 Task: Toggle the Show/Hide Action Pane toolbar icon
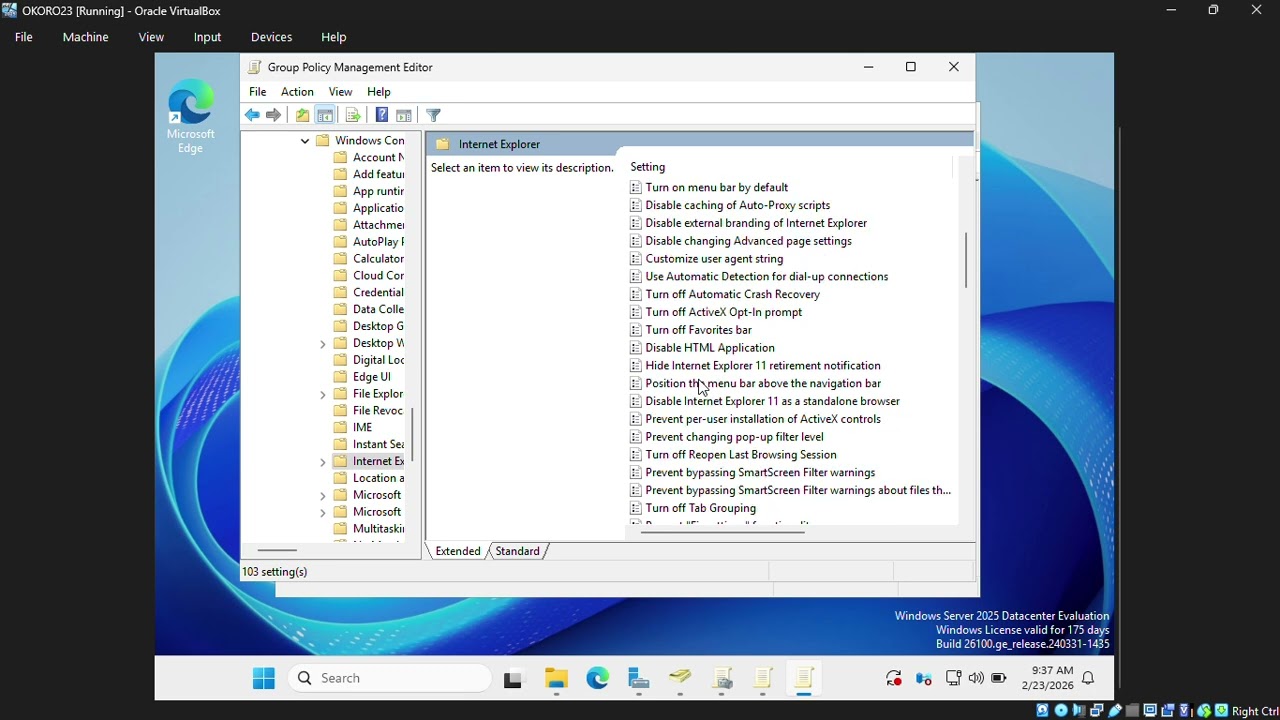pos(404,115)
